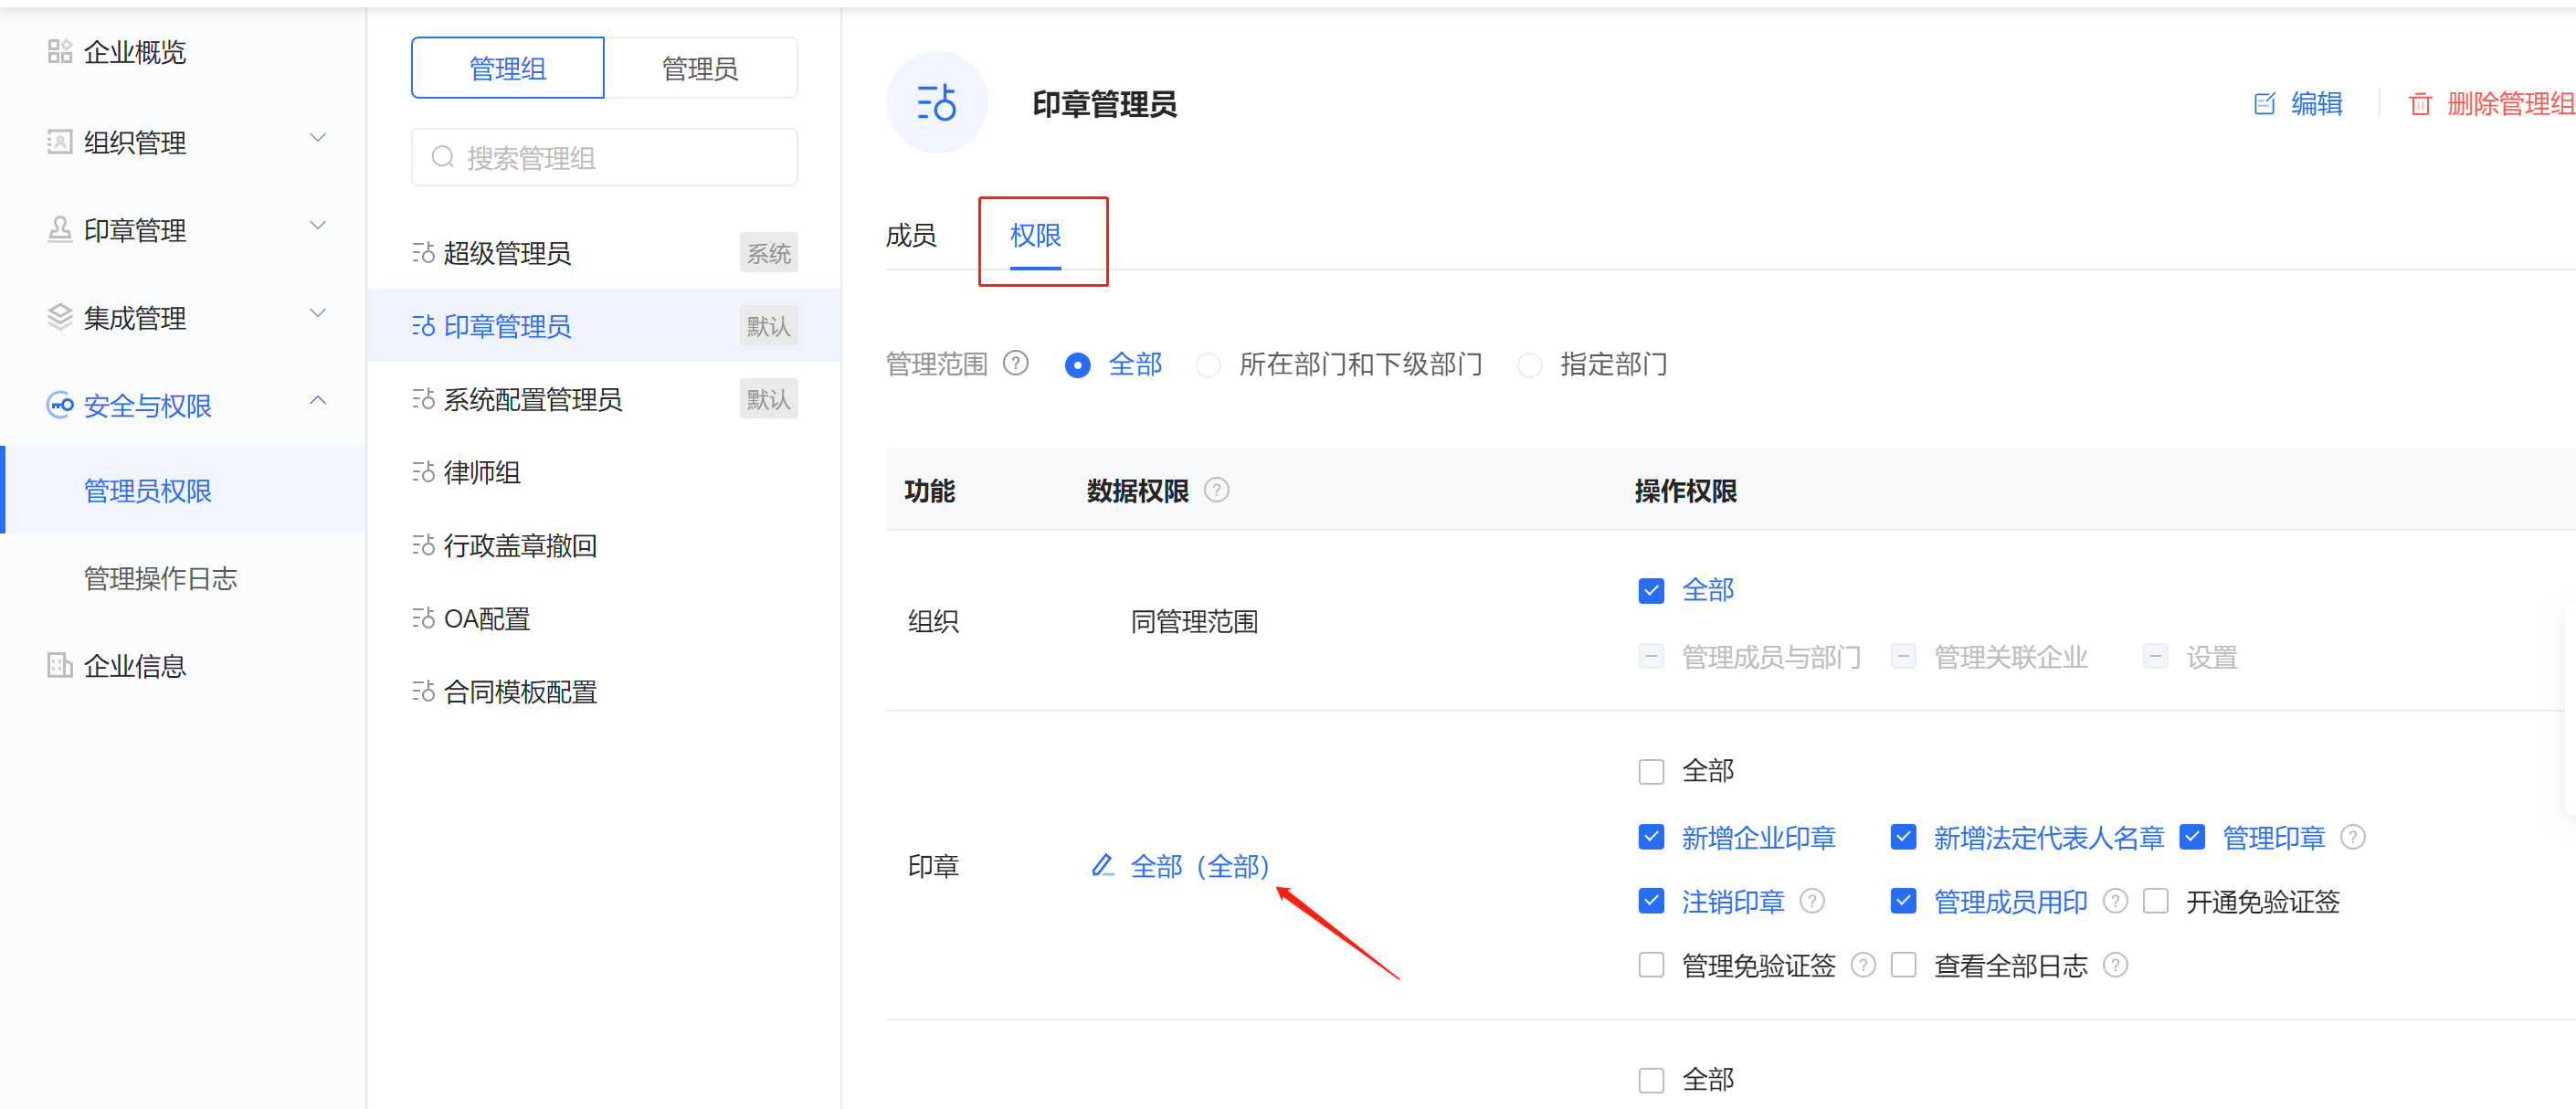Select 超级管理员 in the group list
The width and height of the screenshot is (2576, 1109).
[x=604, y=253]
